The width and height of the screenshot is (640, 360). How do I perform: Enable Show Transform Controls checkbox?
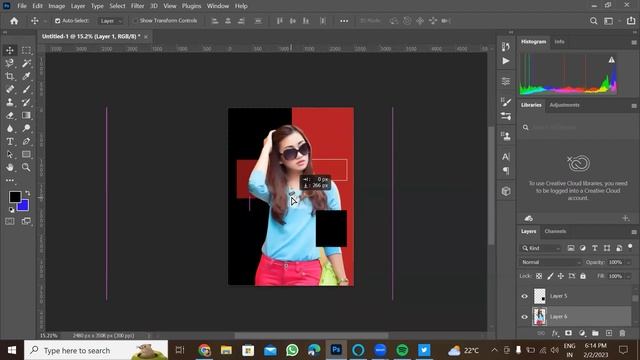[x=135, y=21]
